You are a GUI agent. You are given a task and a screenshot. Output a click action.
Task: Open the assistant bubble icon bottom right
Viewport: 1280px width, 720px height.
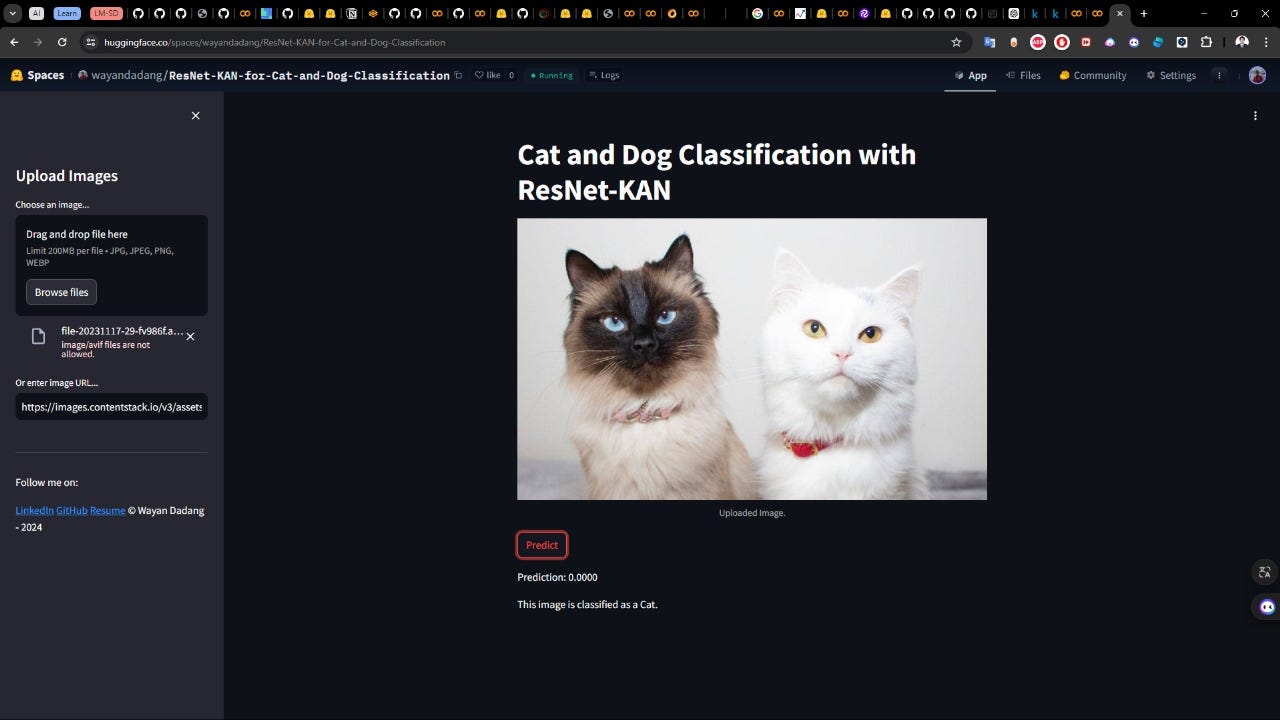[1264, 607]
